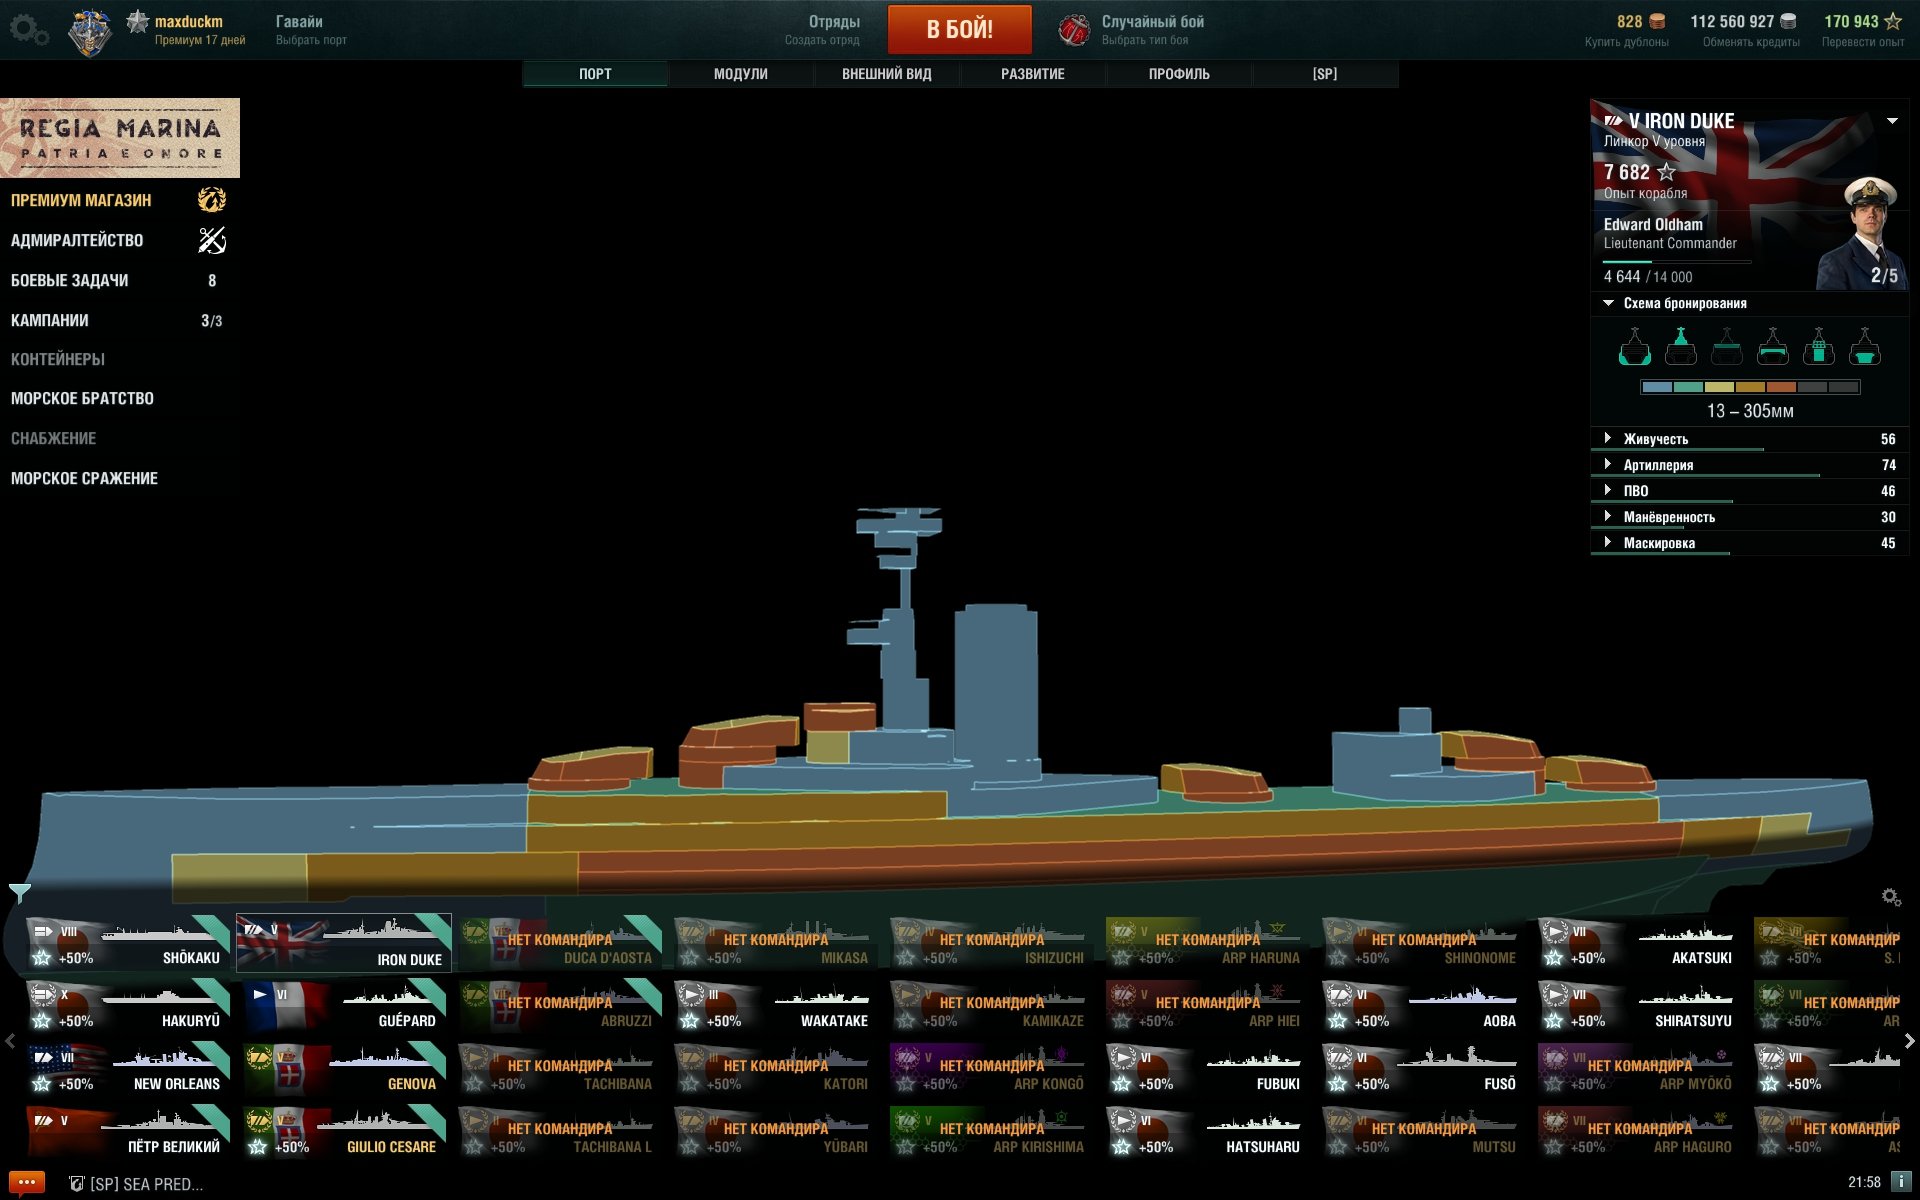Viewport: 1920px width, 1200px height.
Task: Select the orange armor thickness color swatch
Action: tap(1781, 387)
